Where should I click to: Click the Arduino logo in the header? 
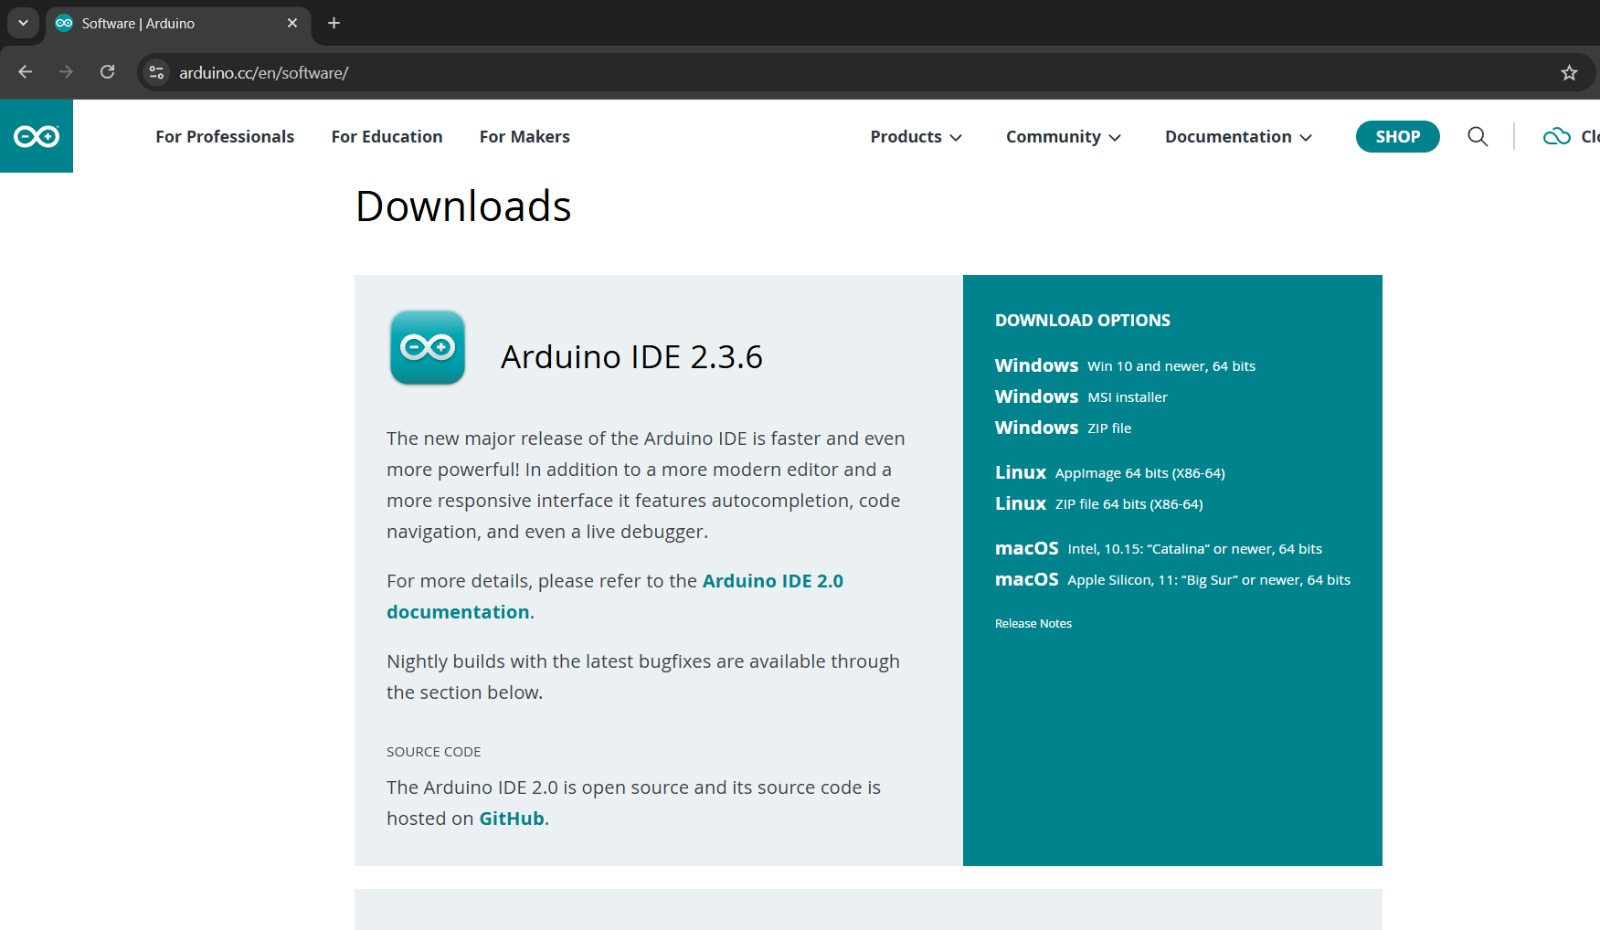click(x=36, y=136)
